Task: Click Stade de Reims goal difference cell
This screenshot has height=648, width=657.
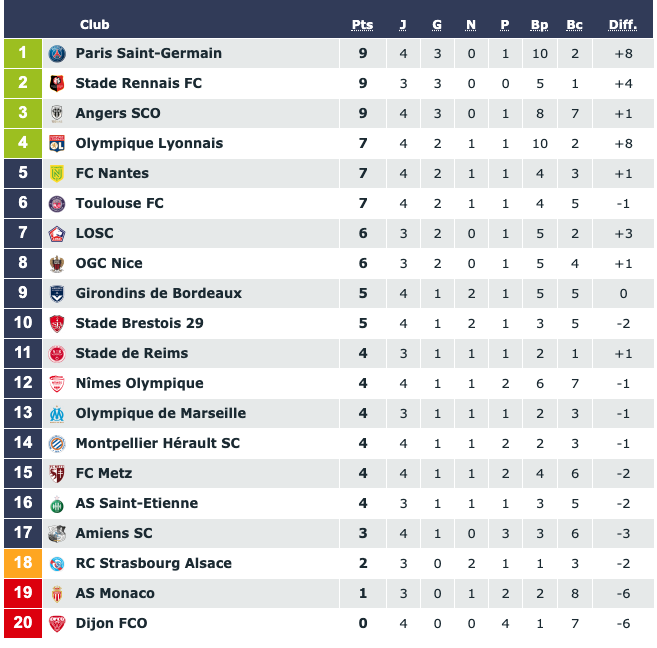Action: pyautogui.click(x=623, y=354)
